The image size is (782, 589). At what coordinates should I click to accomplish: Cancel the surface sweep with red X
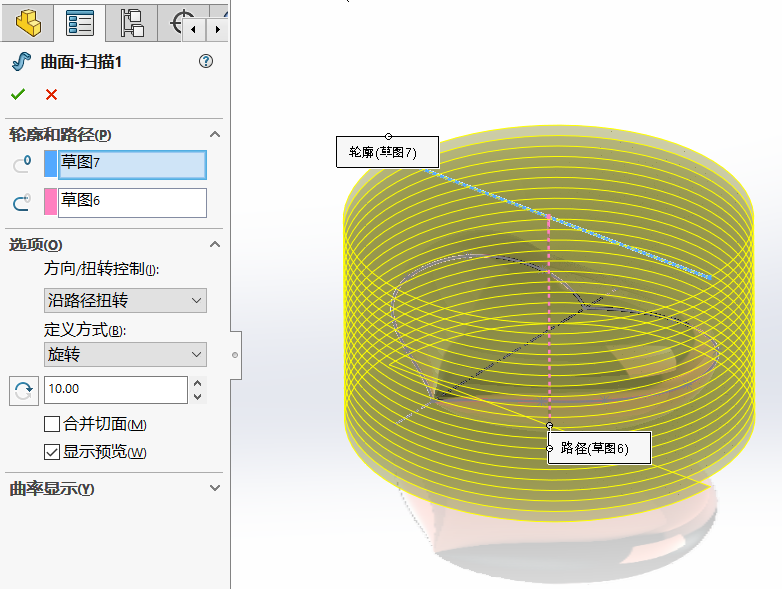click(x=51, y=94)
